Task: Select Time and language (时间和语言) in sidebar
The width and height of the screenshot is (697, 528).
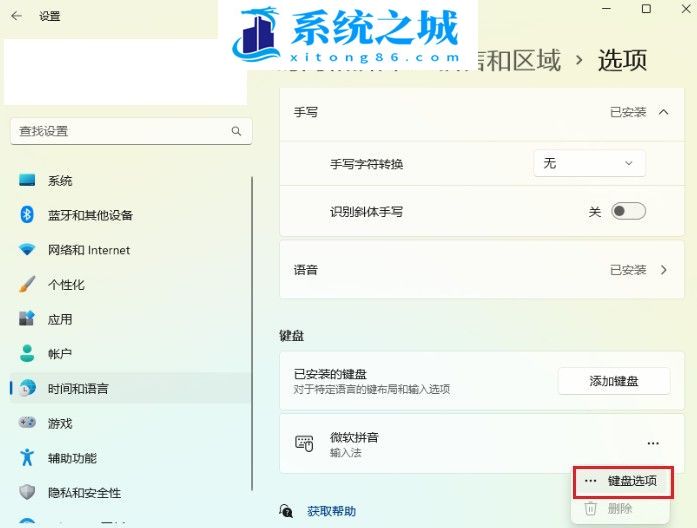Action: 78,389
